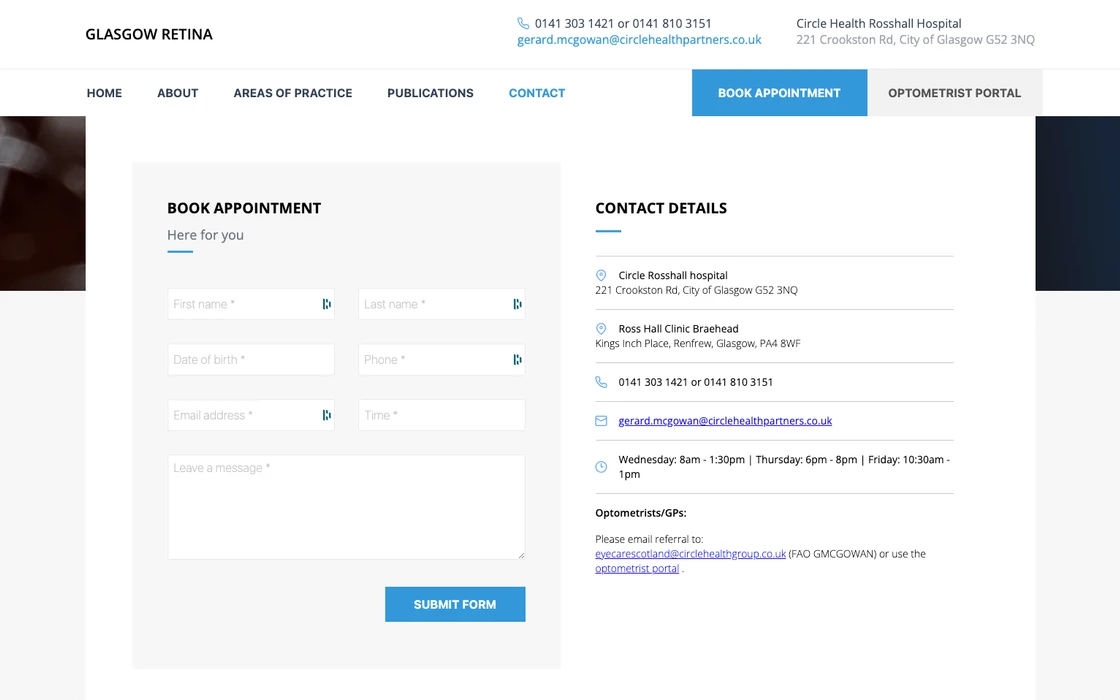Open the Optometrist Portal button
The image size is (1120, 700).
tap(954, 93)
